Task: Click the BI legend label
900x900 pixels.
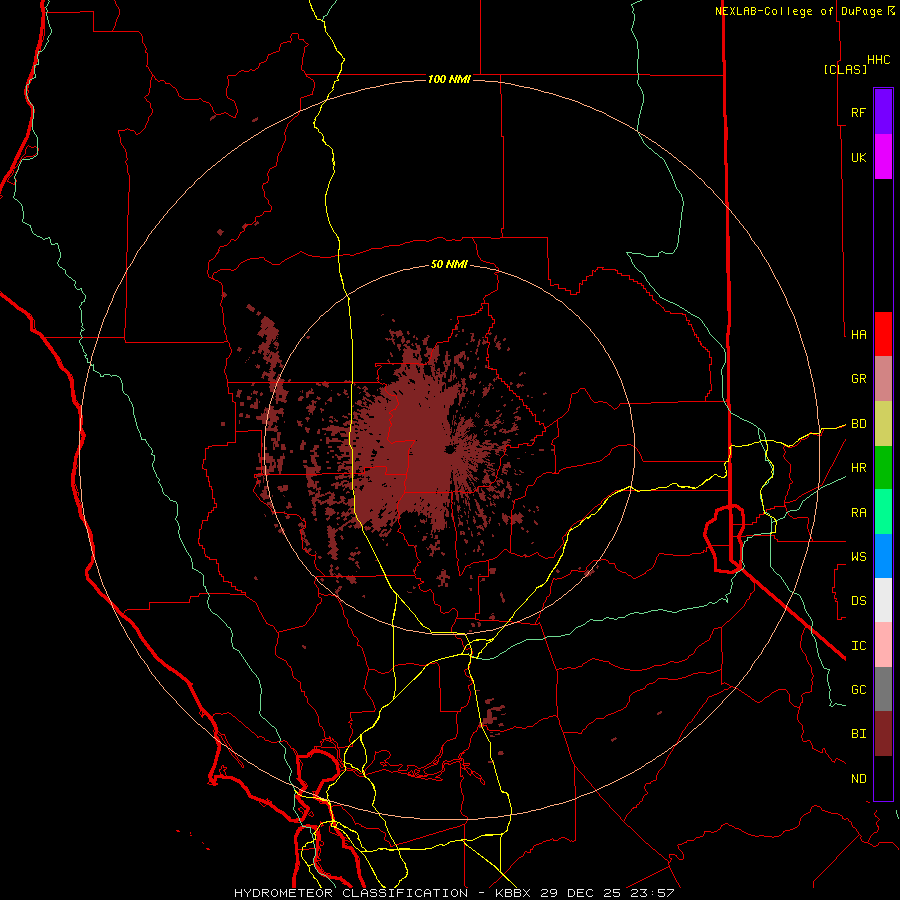Action: point(858,734)
